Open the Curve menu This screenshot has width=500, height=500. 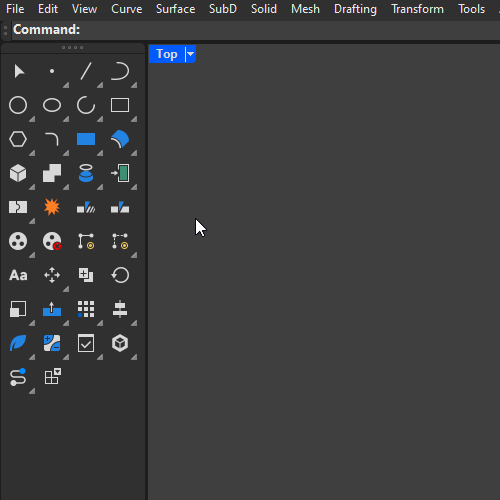pyautogui.click(x=127, y=9)
